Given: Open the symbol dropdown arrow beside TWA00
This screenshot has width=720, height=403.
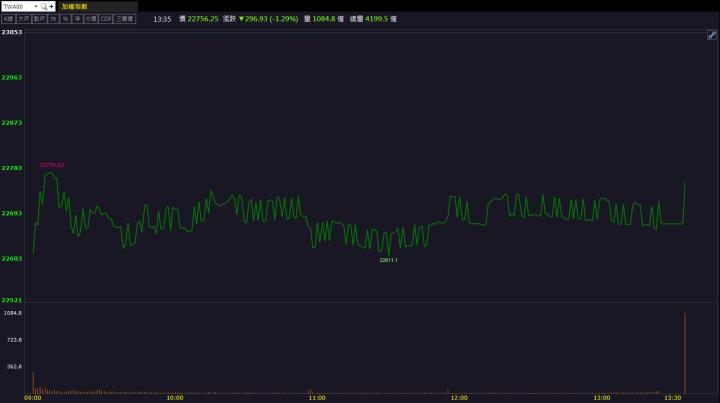Looking at the screenshot, I should tap(36, 6).
